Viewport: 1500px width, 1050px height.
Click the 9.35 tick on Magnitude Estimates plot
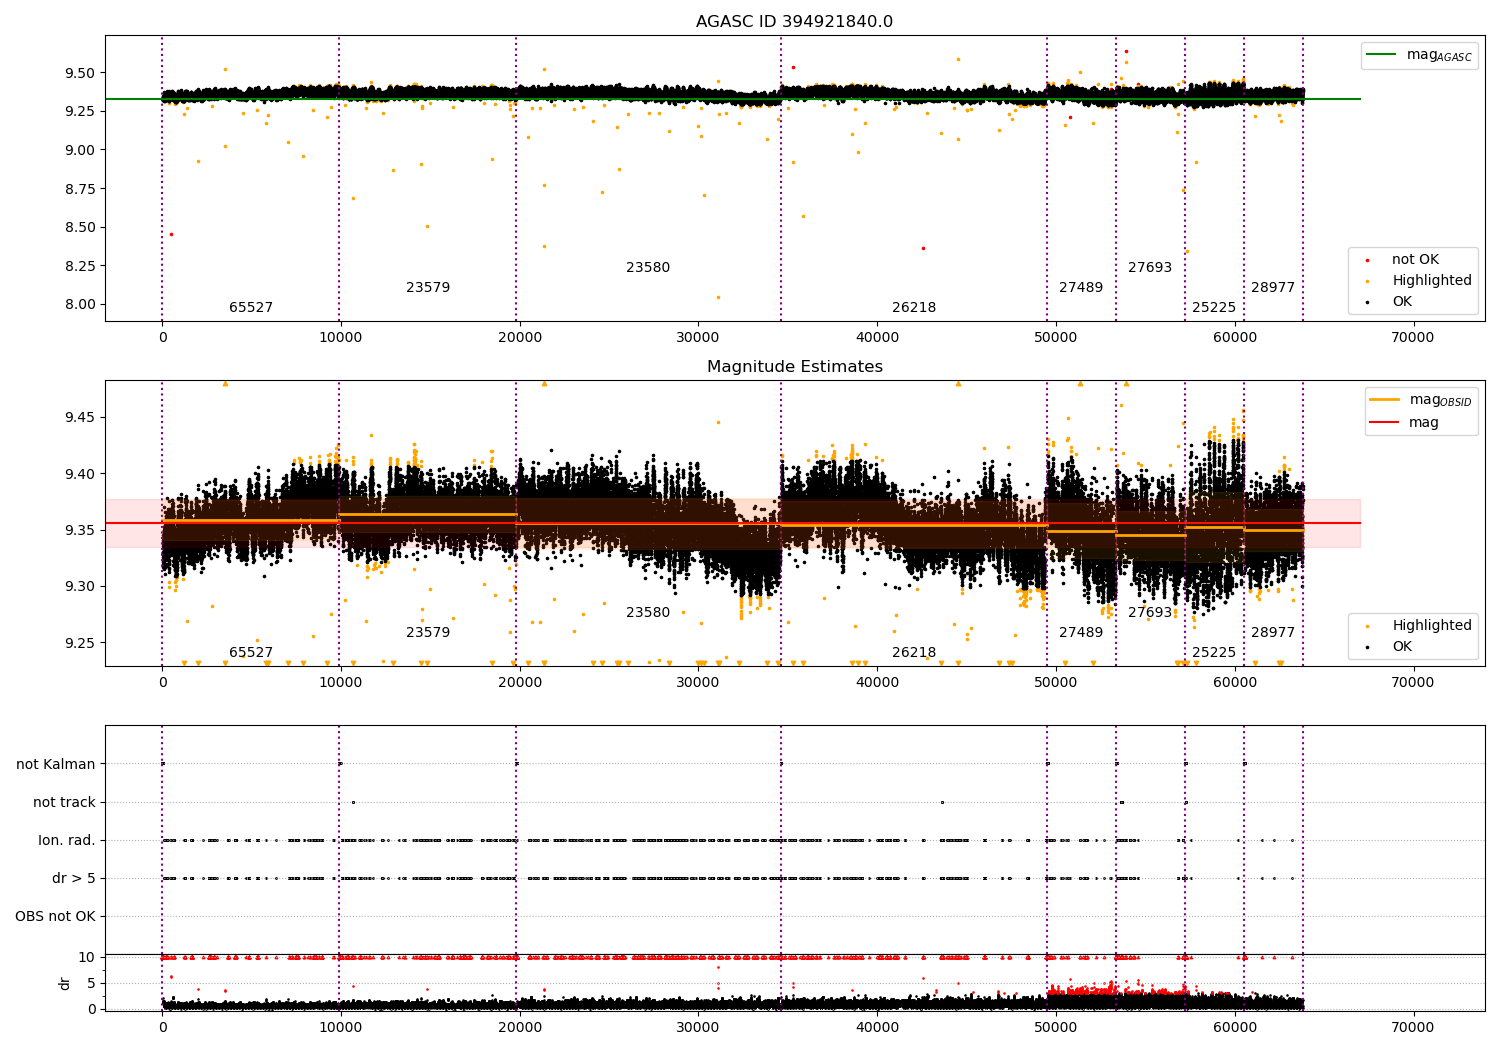[x=81, y=531]
